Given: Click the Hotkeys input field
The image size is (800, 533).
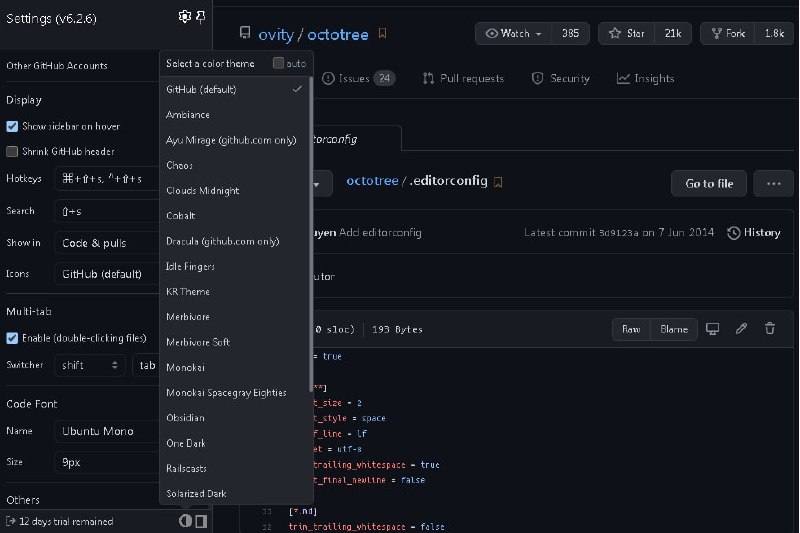Looking at the screenshot, I should (x=107, y=179).
